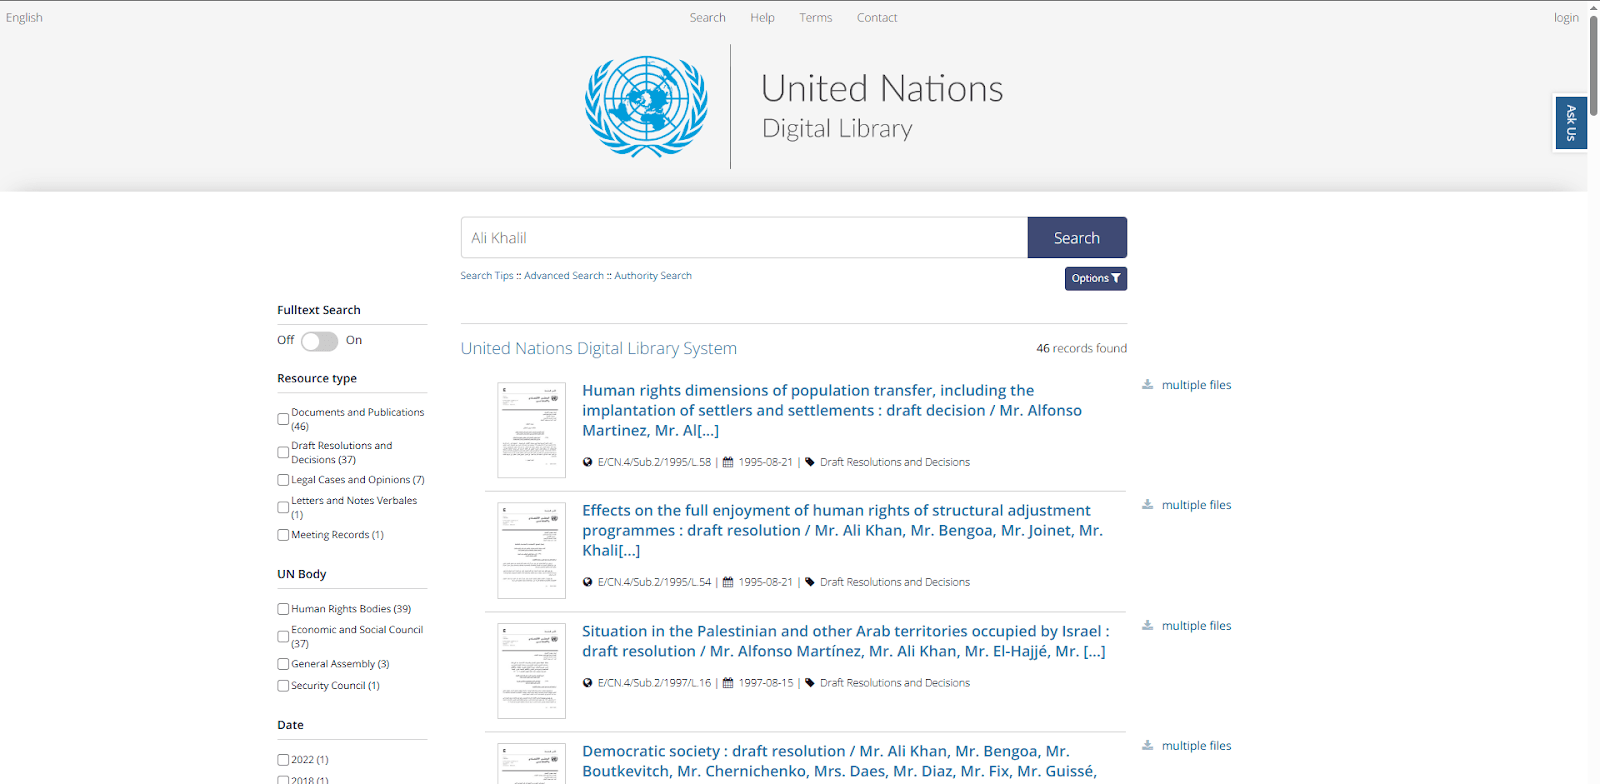
Task: Check Meeting Records (1) filter
Action: pos(283,535)
